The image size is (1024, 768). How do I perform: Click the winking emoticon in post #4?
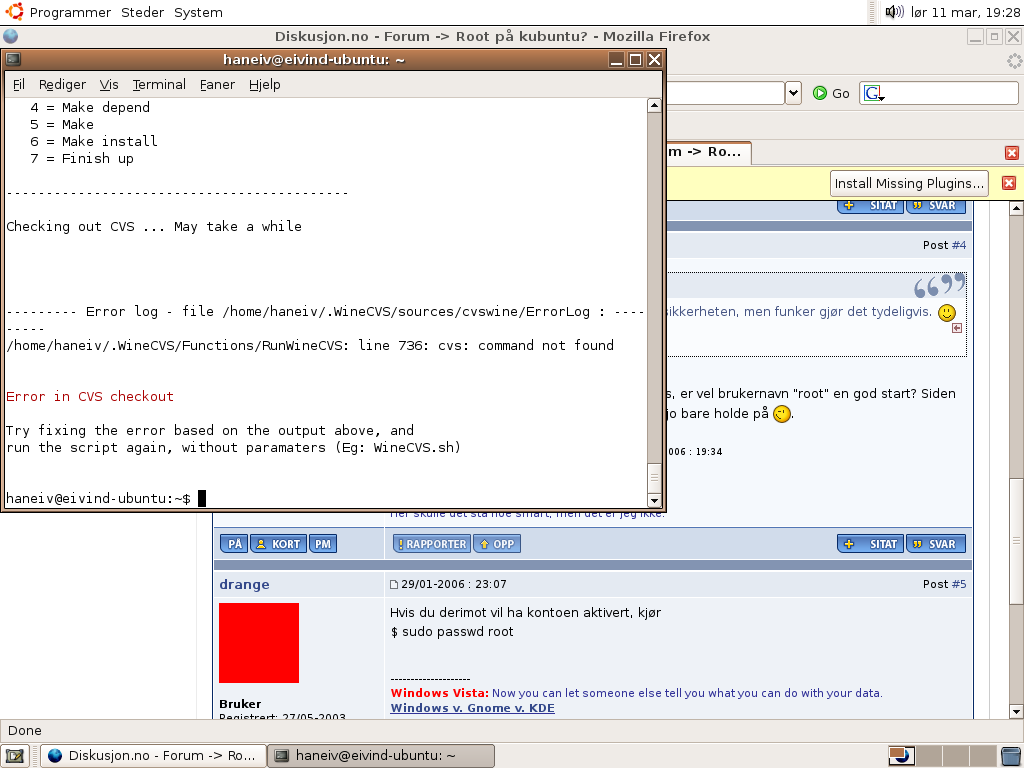[x=781, y=414]
